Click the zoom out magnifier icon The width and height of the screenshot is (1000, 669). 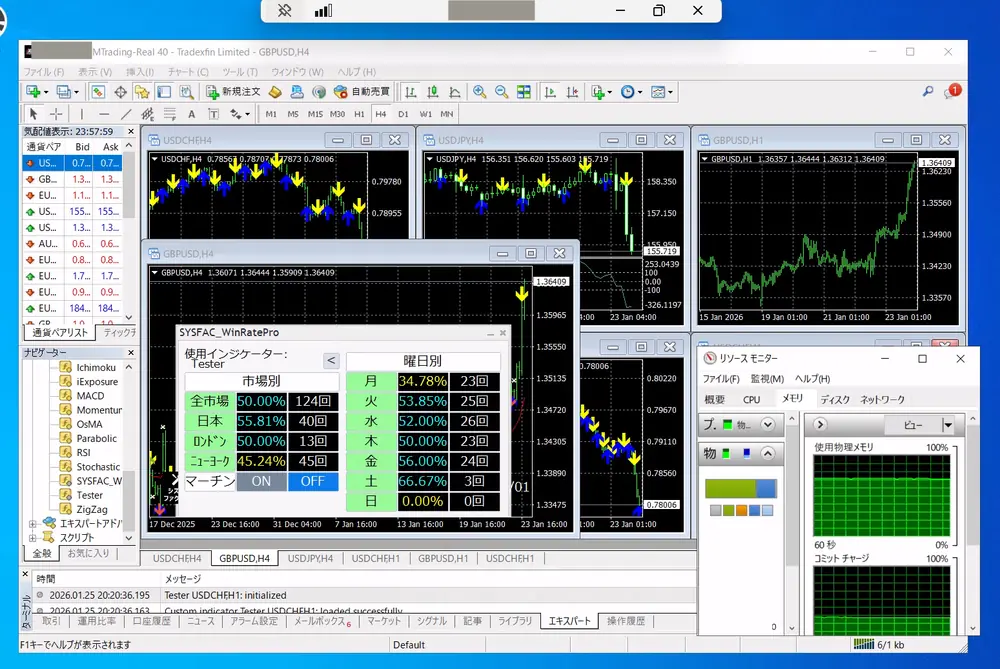(501, 92)
